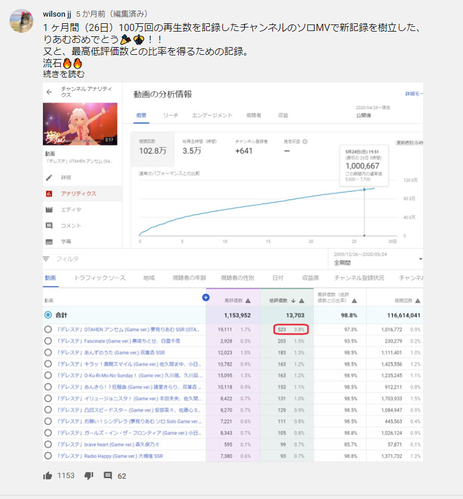Select the チャンネル登録状況 tab

click(359, 278)
